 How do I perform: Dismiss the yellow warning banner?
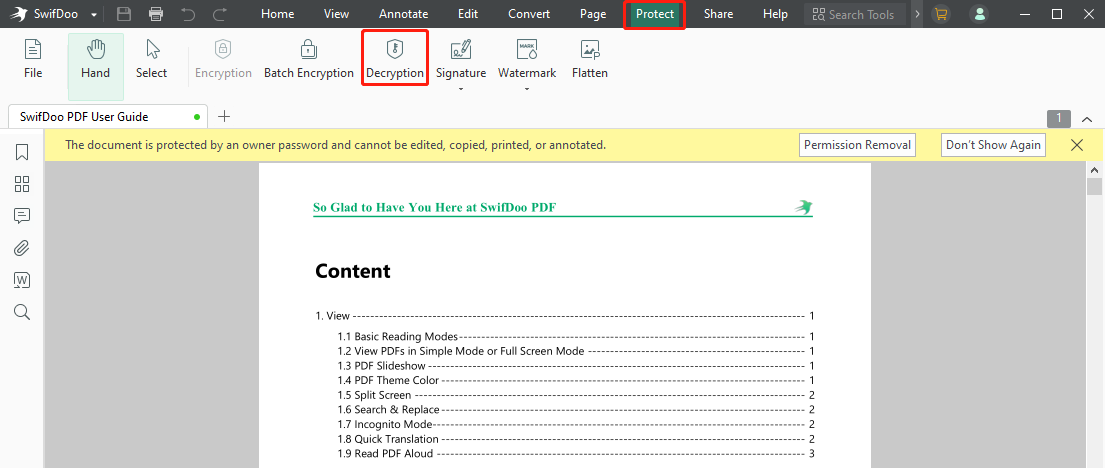(1077, 145)
